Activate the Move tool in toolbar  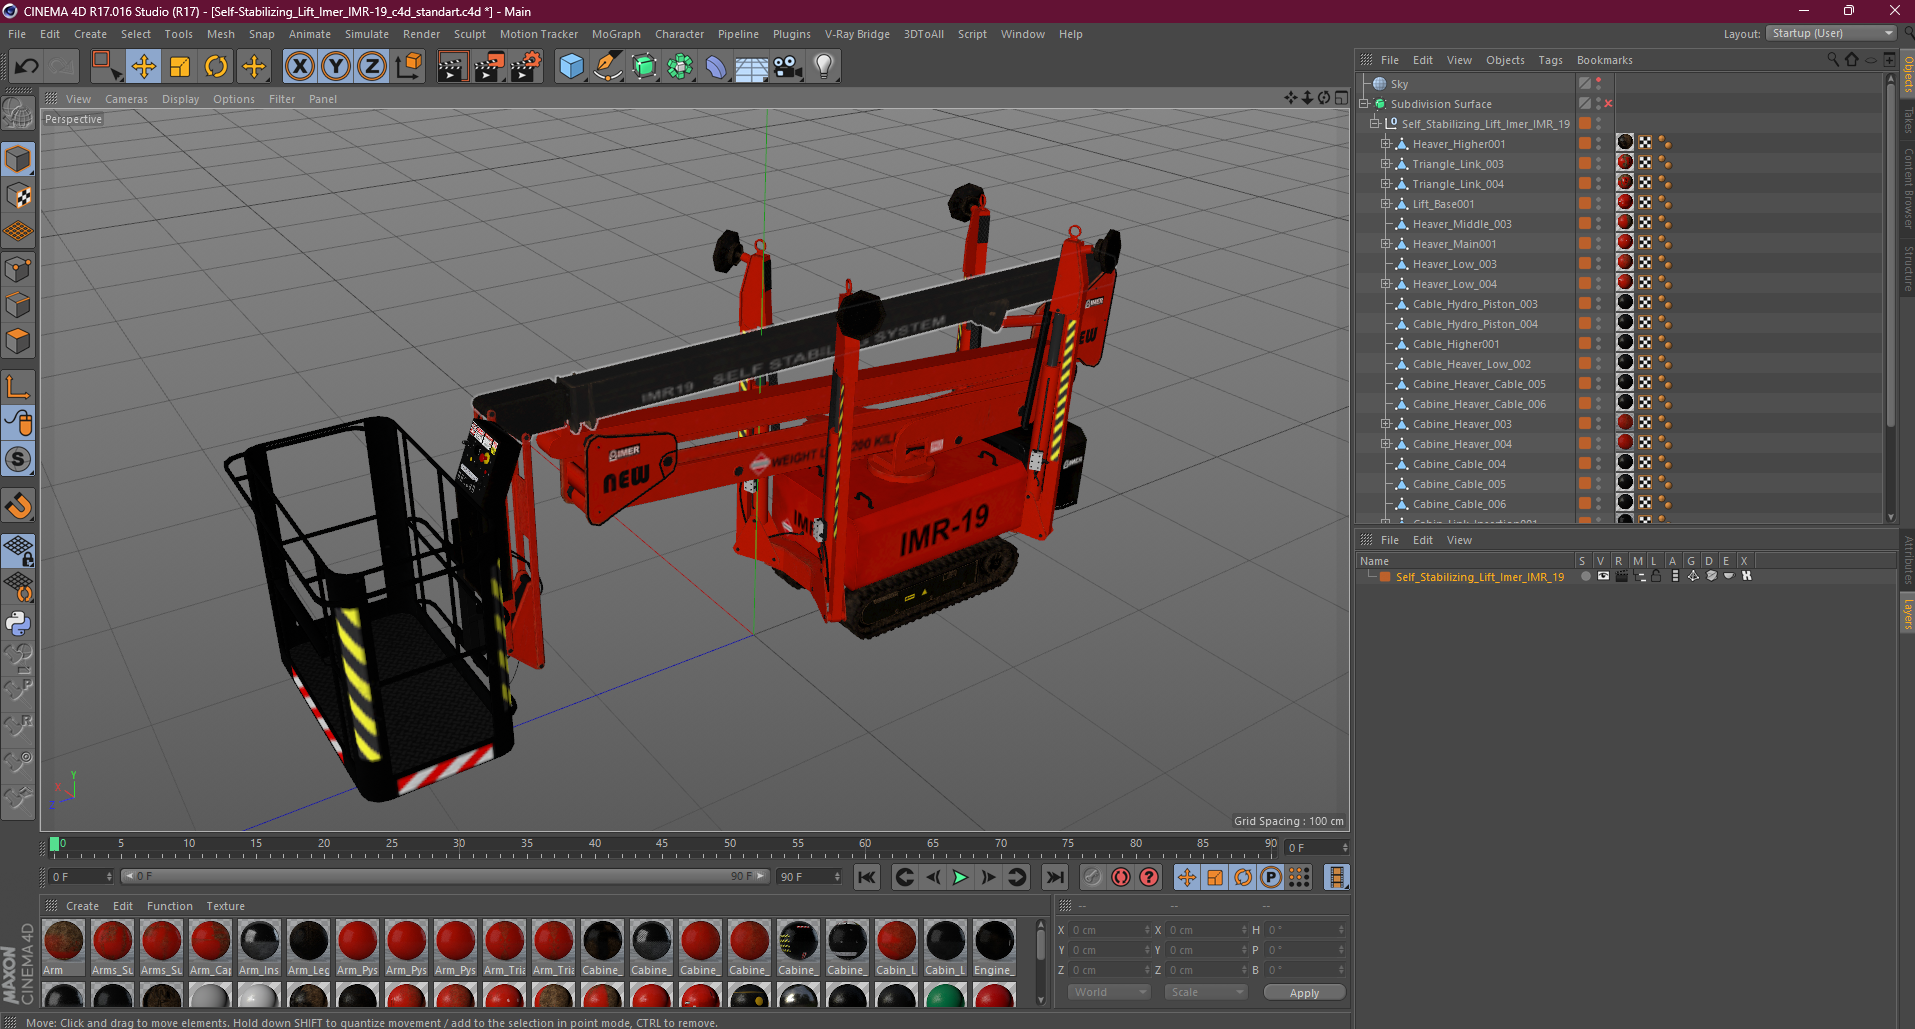click(x=144, y=67)
